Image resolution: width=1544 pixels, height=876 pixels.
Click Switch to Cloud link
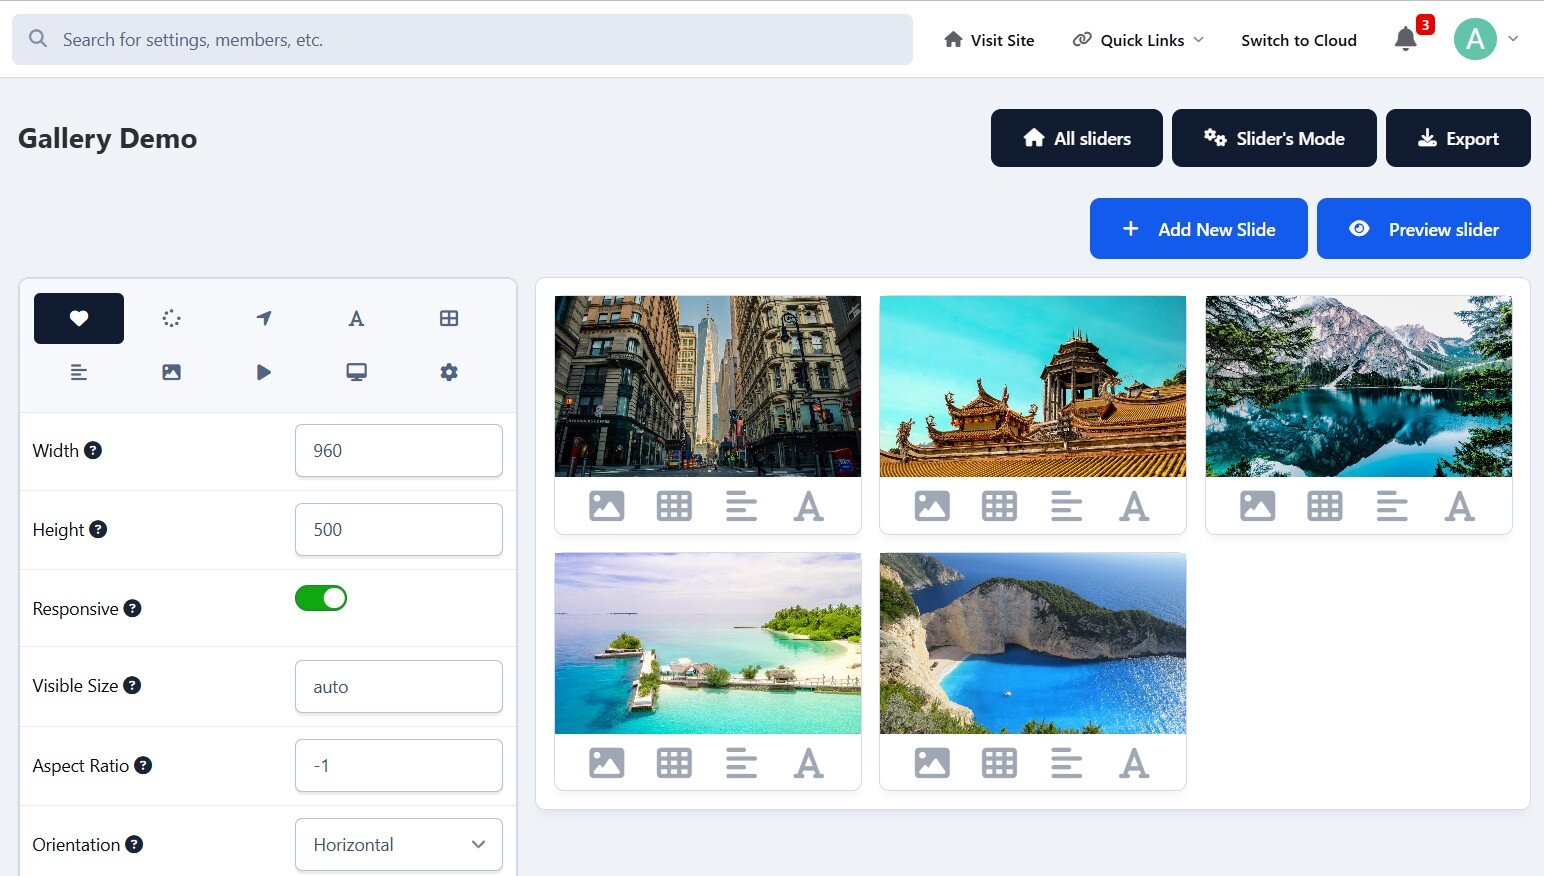pyautogui.click(x=1299, y=40)
